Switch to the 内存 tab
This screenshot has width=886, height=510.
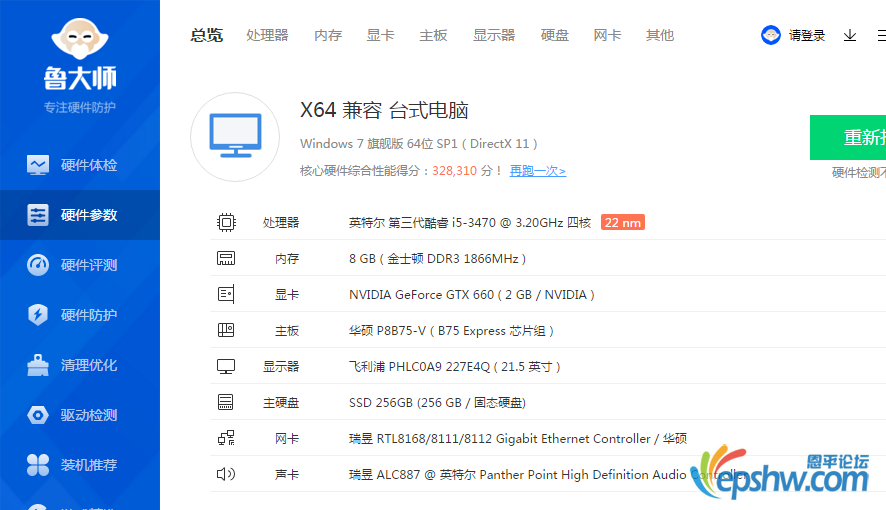click(328, 35)
